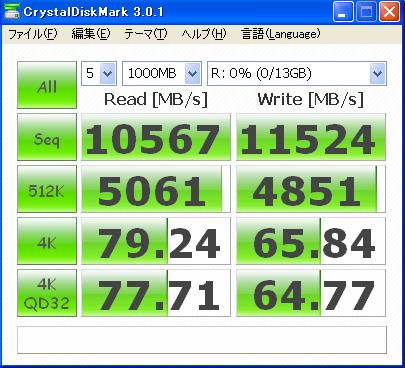Select the 4K read value 79.24
Image resolution: width=405 pixels, height=368 pixels.
pos(156,241)
